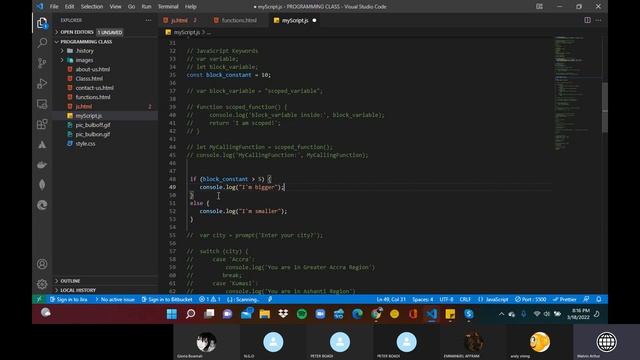This screenshot has height=360, width=640.
Task: Open pic_bulbon.gif in the explorer
Action: (x=93, y=134)
